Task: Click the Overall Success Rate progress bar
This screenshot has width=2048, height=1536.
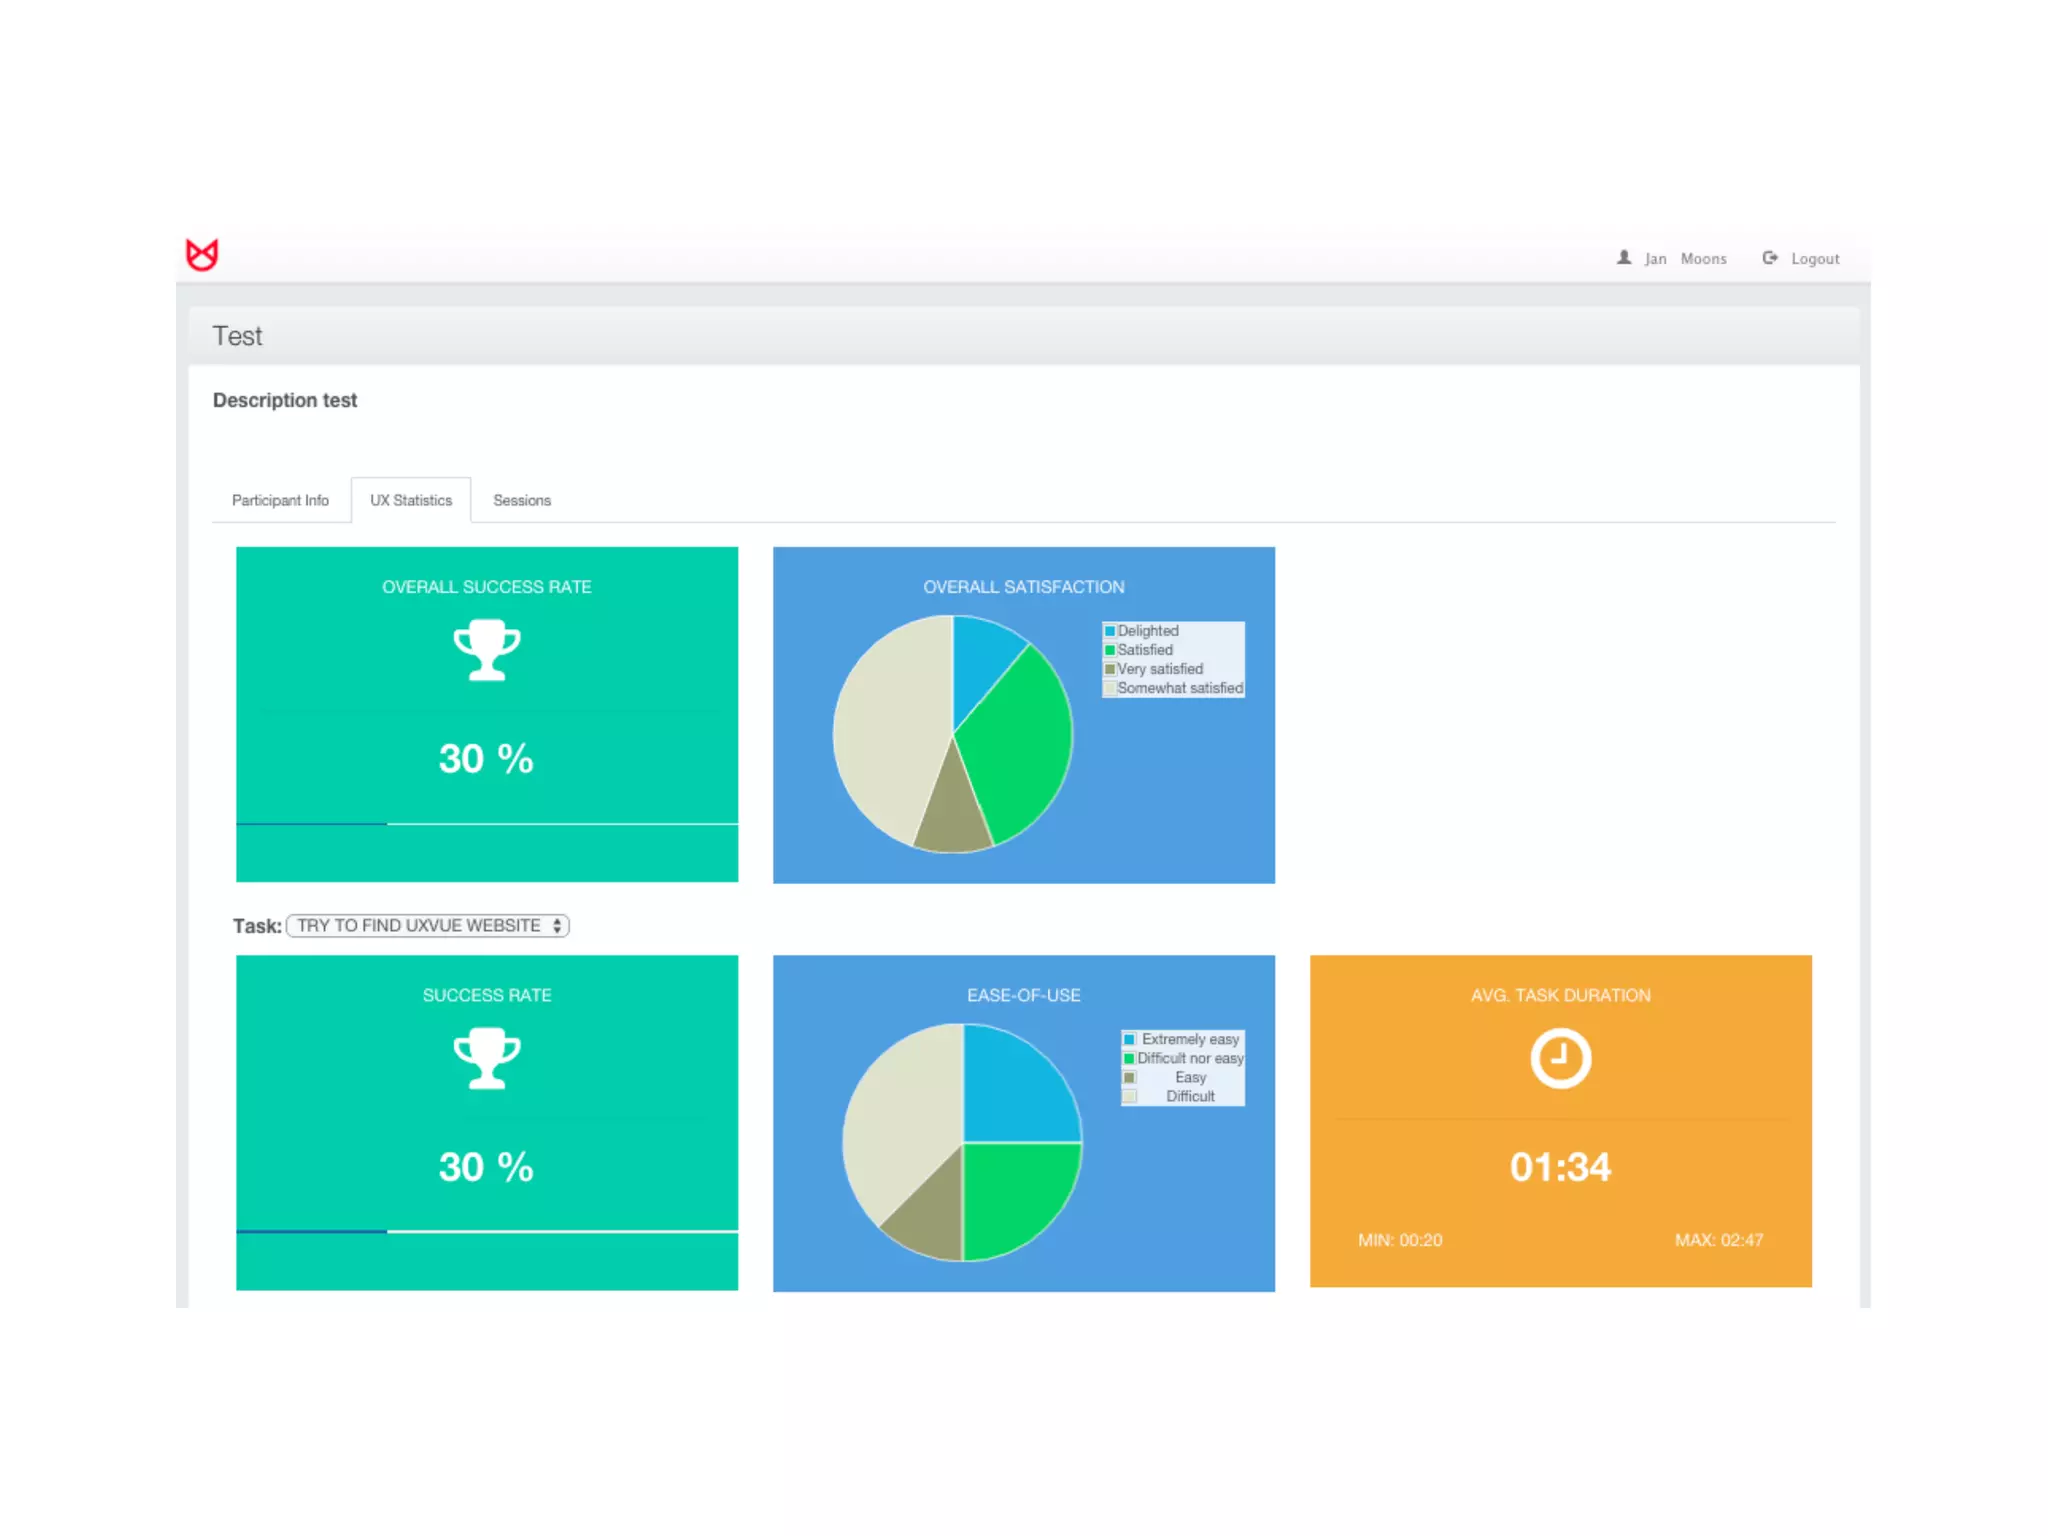Action: (x=487, y=824)
